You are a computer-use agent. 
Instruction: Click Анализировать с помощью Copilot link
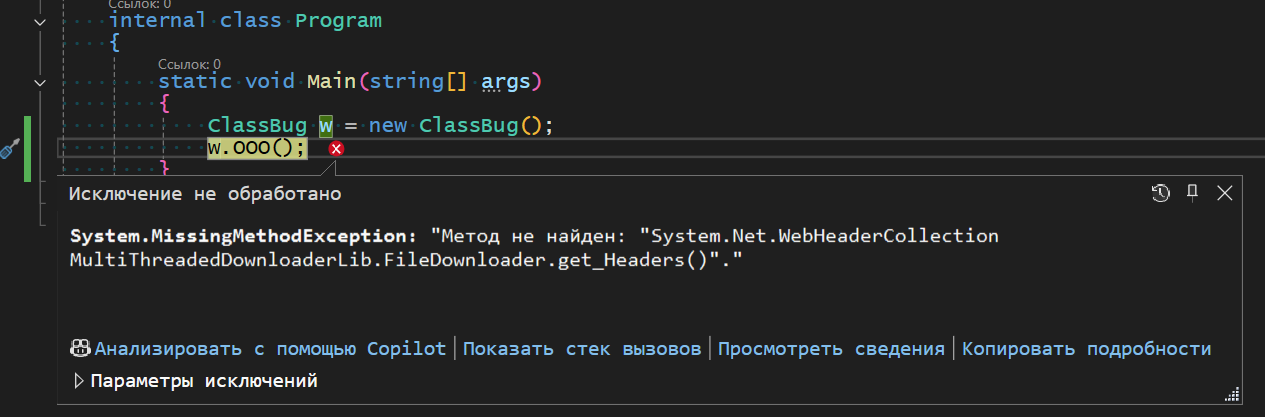pos(270,349)
